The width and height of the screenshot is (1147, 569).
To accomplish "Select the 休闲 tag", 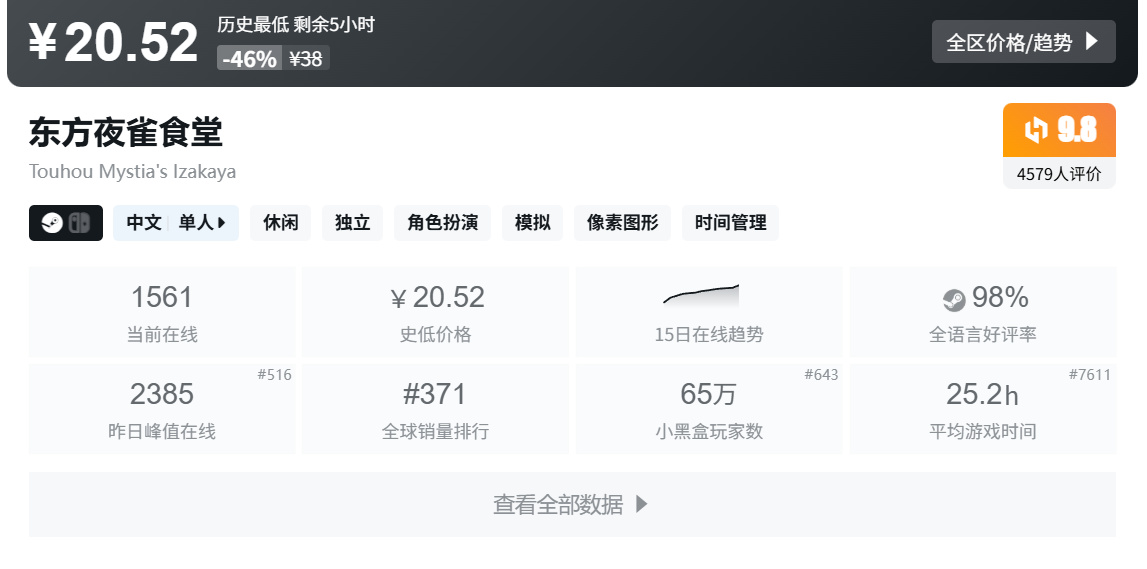I will coord(280,223).
